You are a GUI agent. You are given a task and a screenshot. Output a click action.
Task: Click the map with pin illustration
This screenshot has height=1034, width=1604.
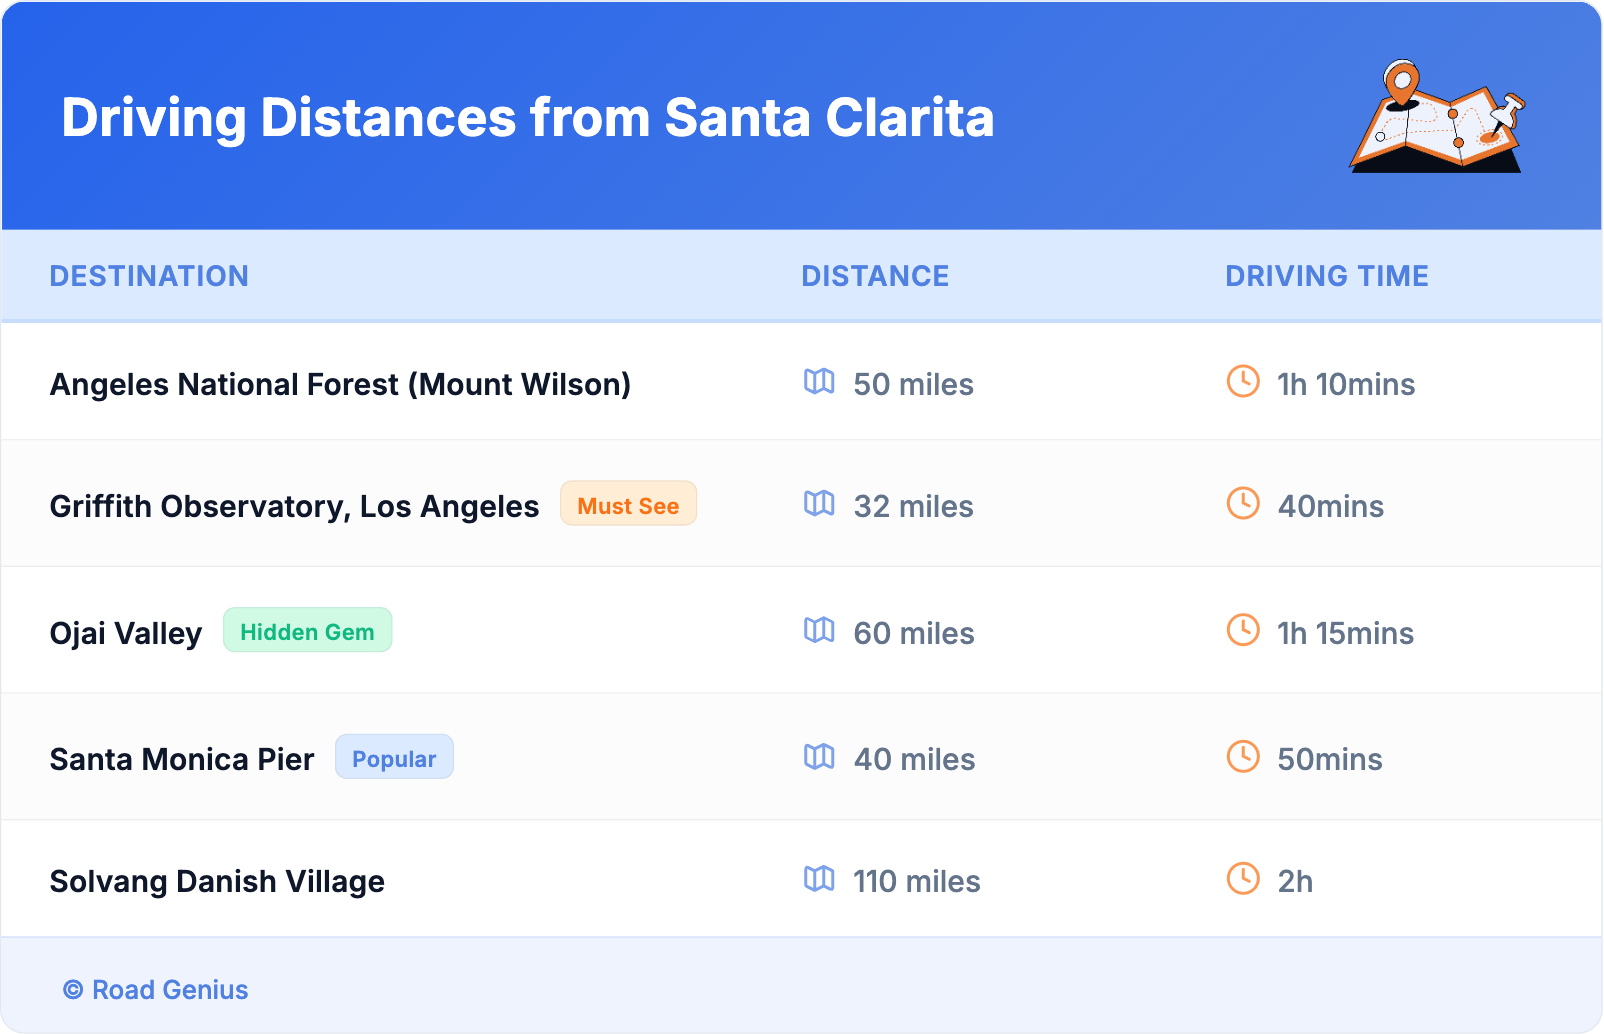pyautogui.click(x=1437, y=118)
